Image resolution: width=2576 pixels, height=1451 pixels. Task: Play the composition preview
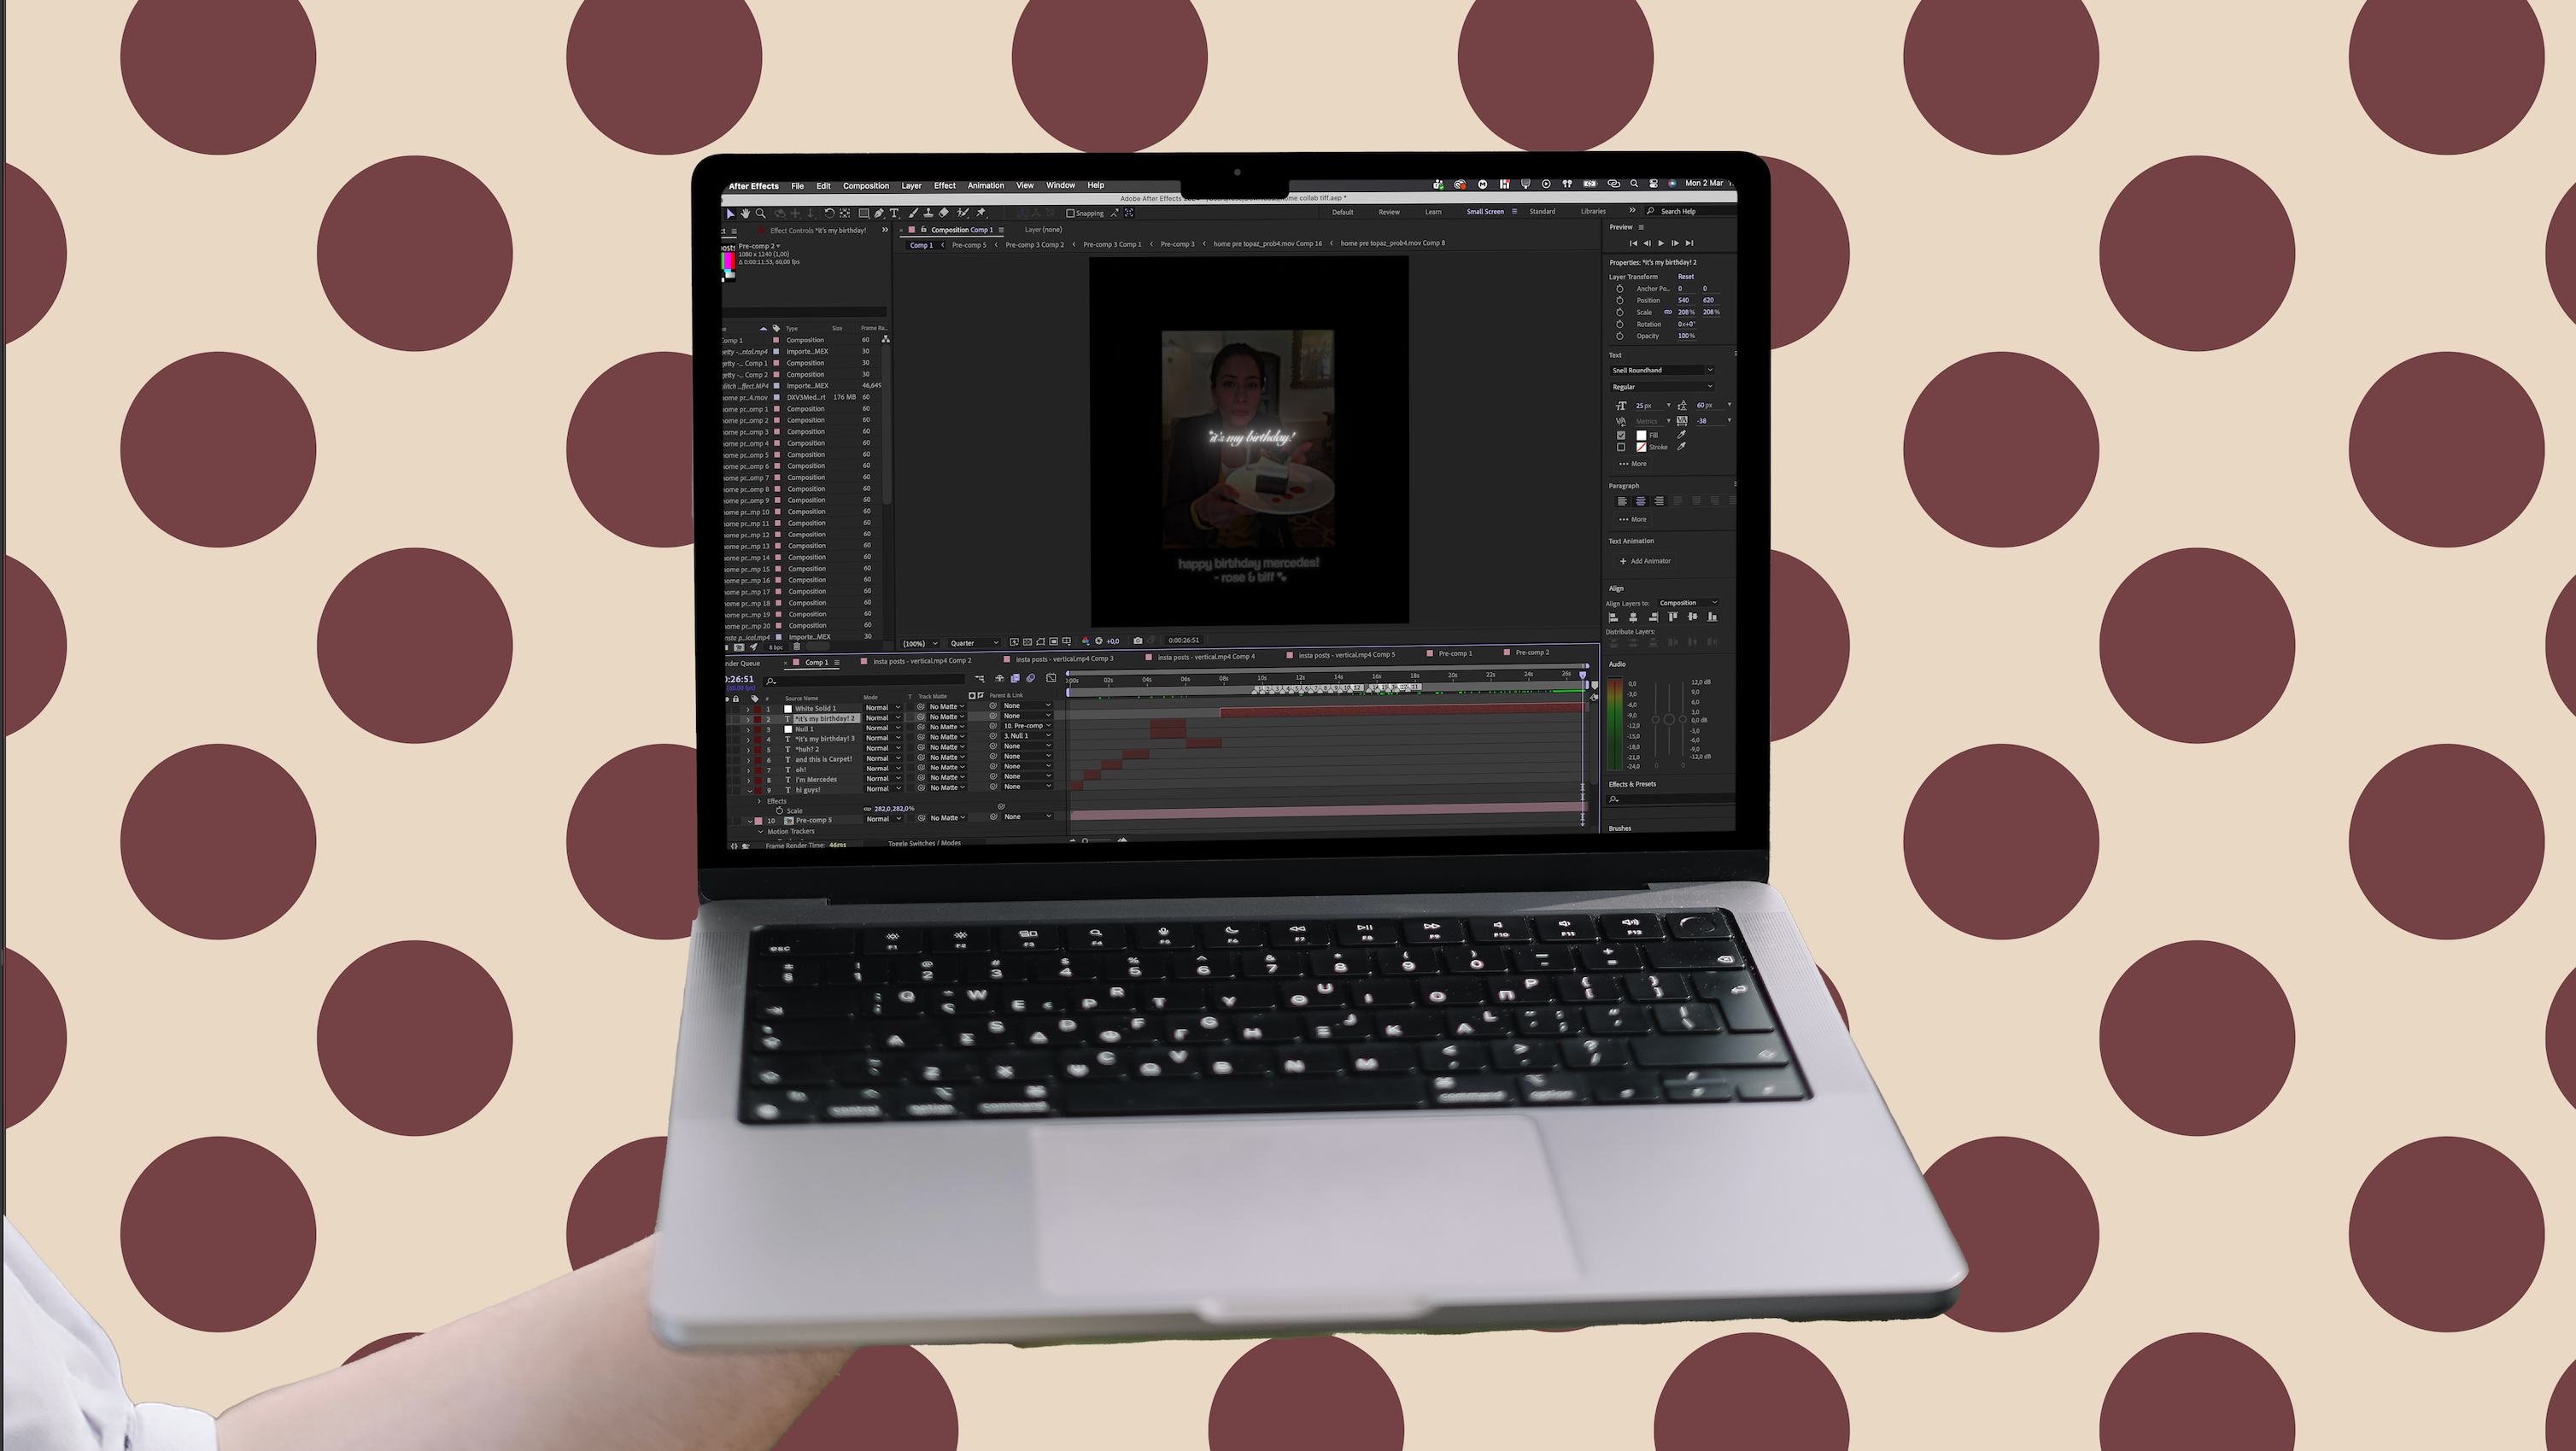pyautogui.click(x=1662, y=243)
